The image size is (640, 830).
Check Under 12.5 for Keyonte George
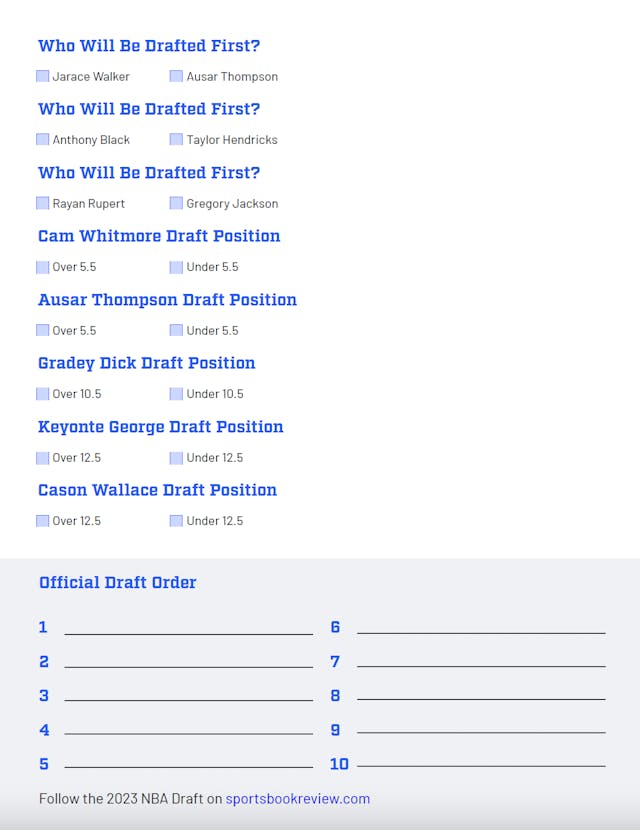[x=176, y=458]
